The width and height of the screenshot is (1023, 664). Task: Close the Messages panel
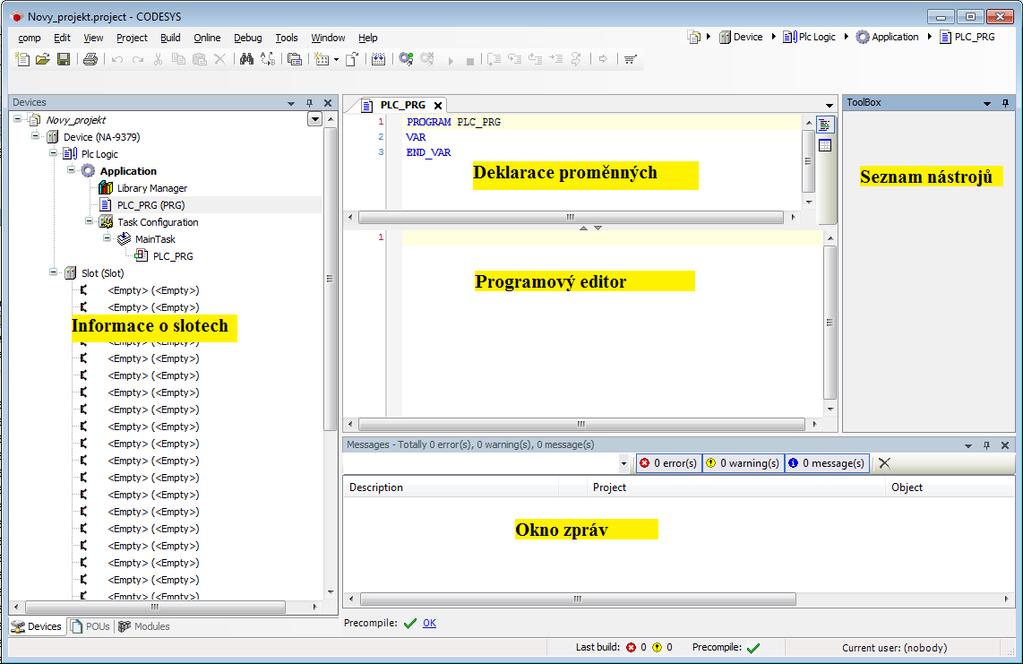[1005, 445]
